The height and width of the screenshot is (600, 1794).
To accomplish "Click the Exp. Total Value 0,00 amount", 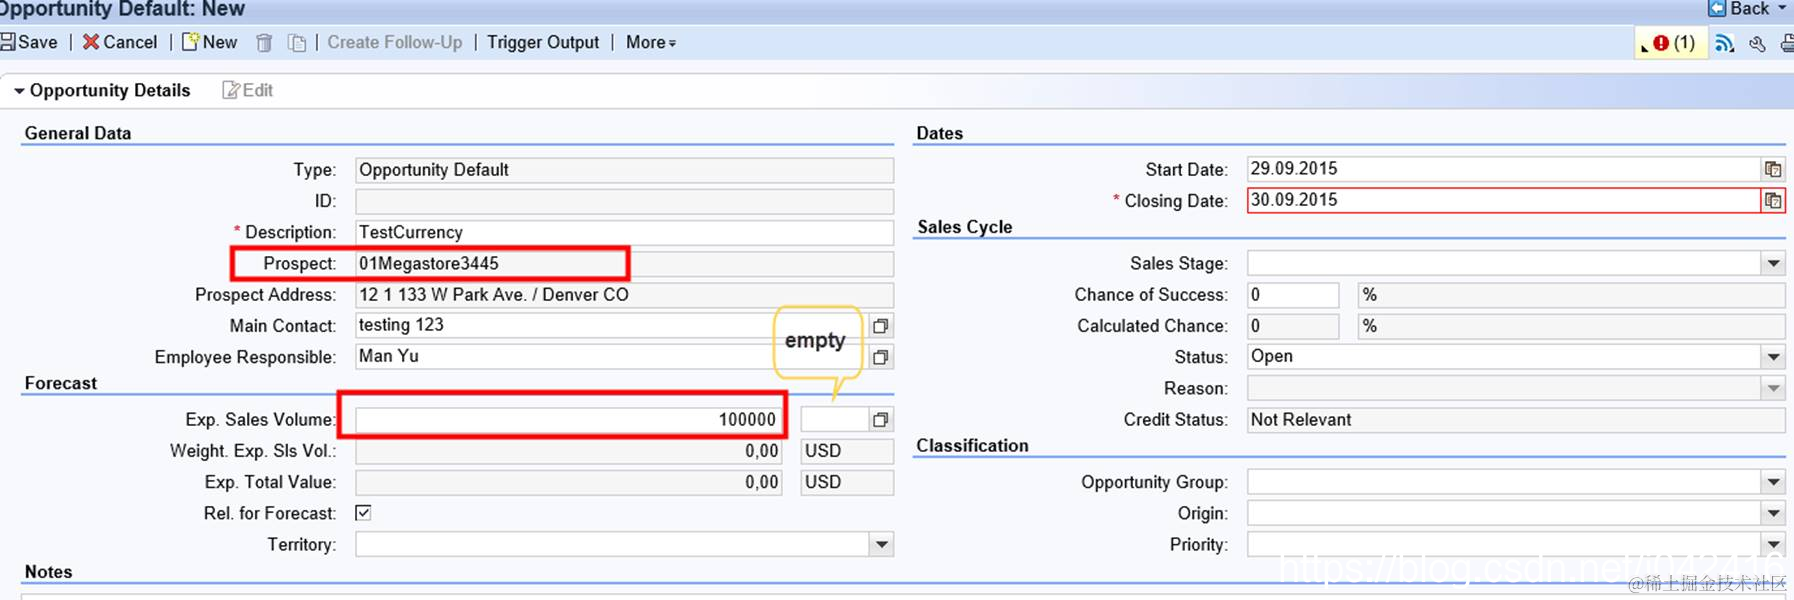I will pos(568,482).
